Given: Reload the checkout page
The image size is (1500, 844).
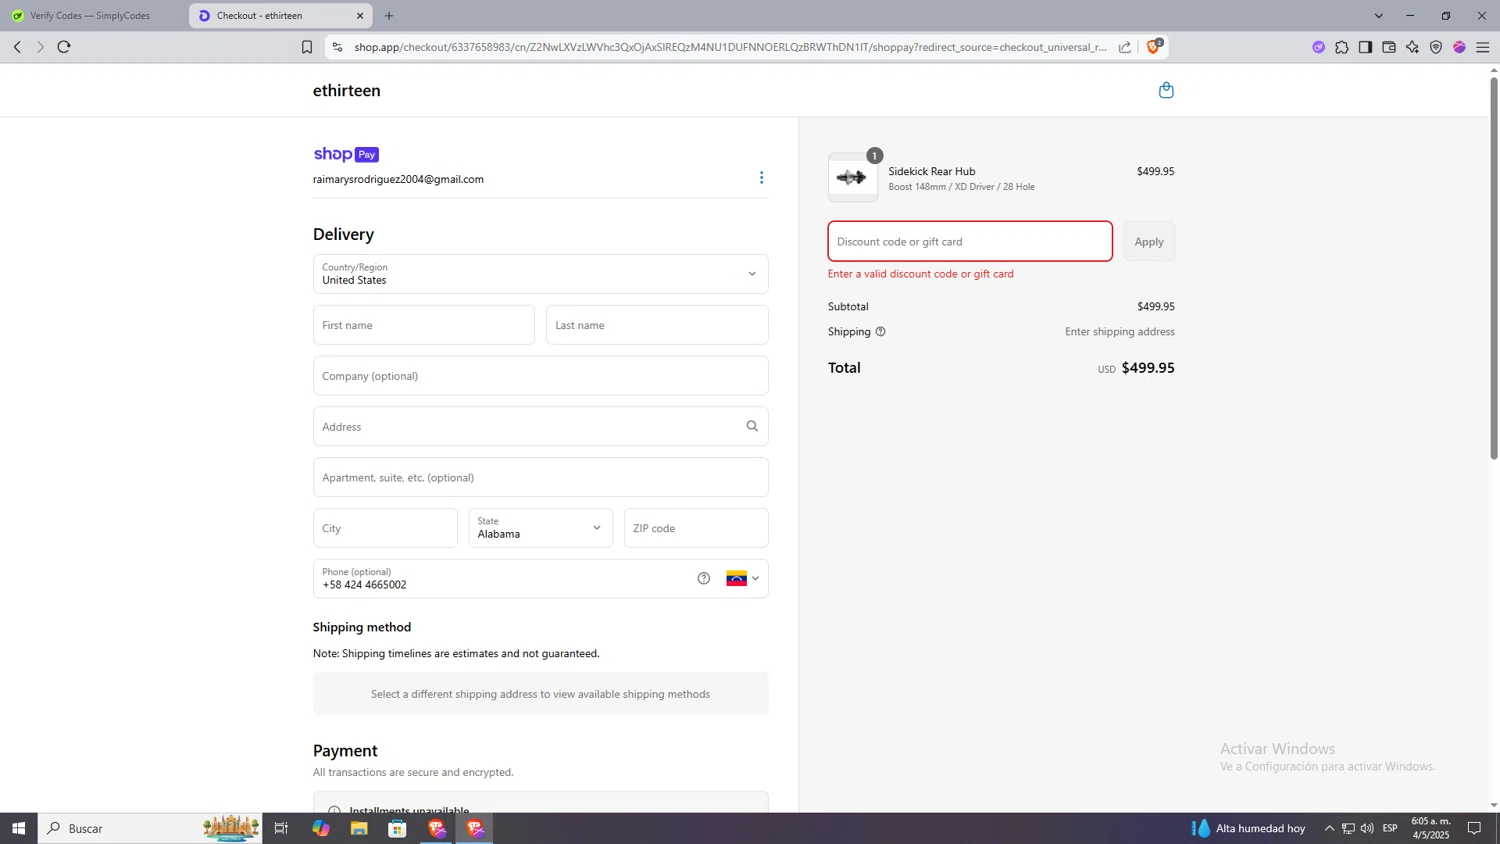Looking at the screenshot, I should (64, 47).
